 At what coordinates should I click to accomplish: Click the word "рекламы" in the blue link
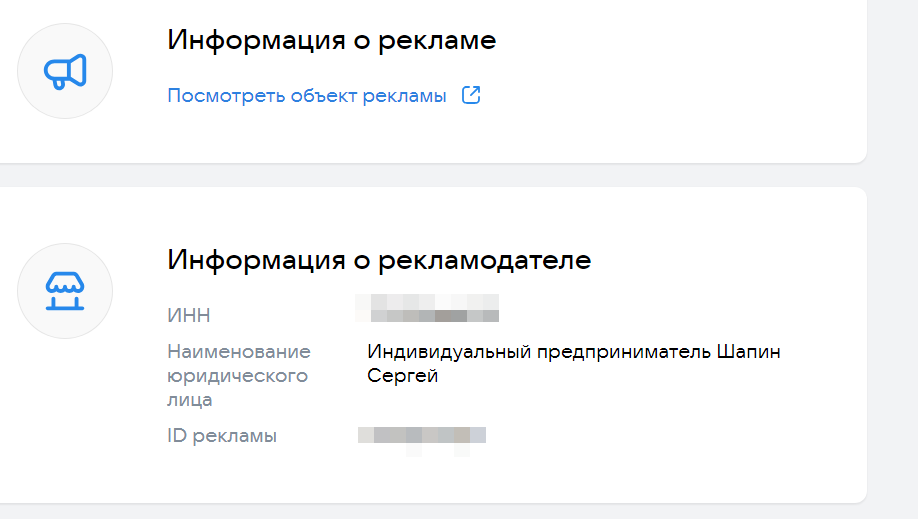coord(409,96)
